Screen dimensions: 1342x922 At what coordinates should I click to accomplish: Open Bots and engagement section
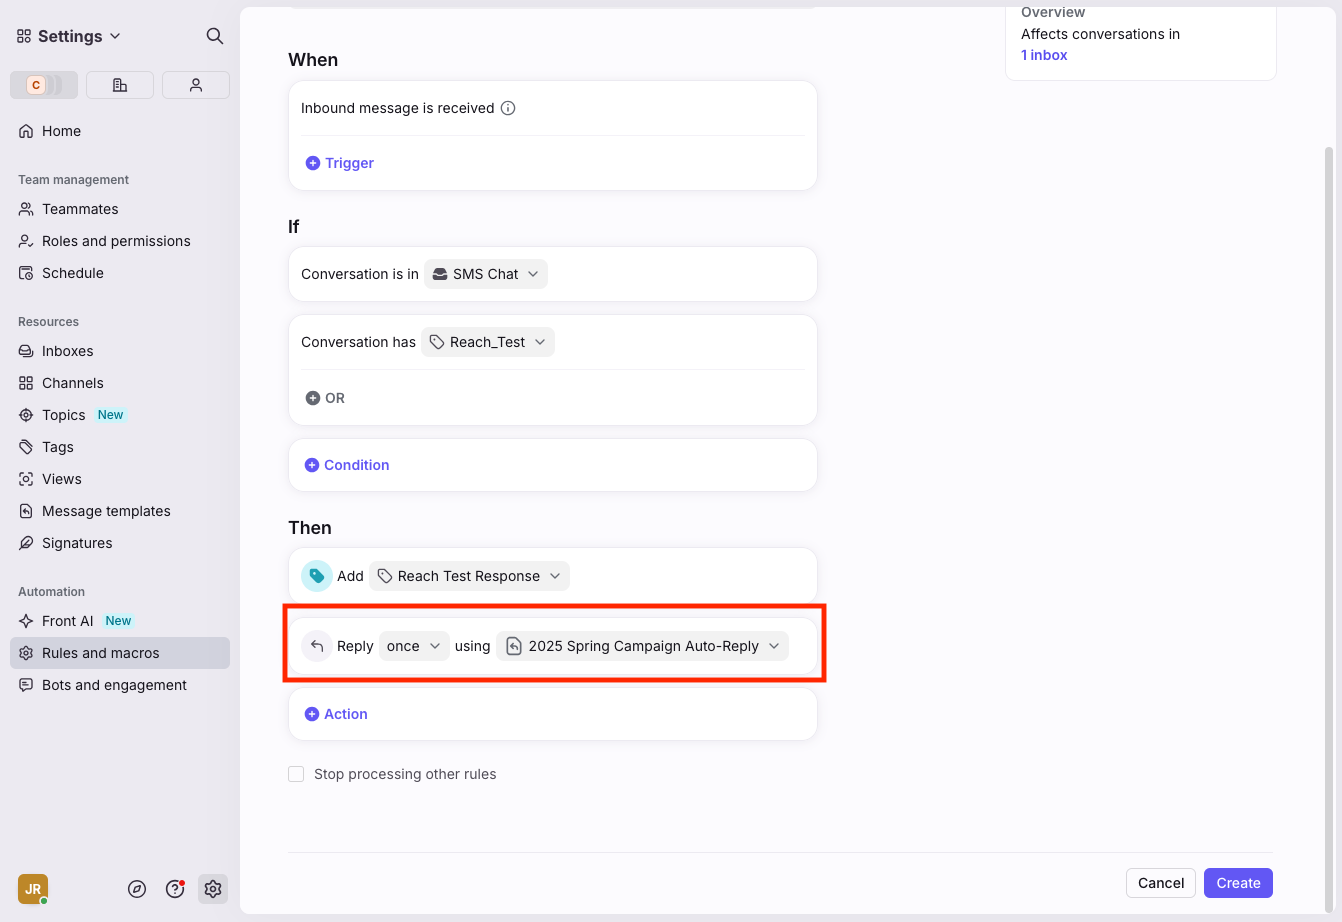(x=114, y=685)
